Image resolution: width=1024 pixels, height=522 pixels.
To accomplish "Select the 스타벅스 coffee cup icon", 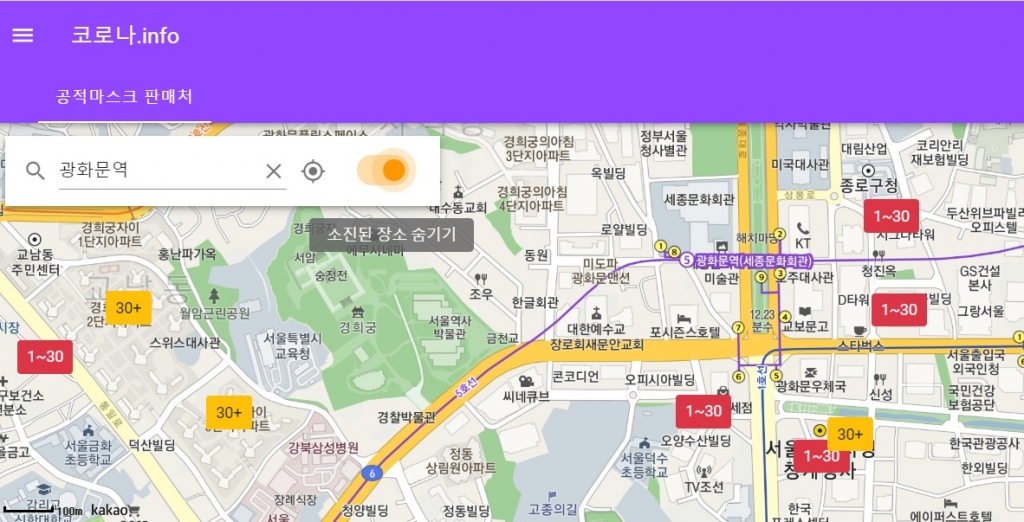I will (x=860, y=329).
